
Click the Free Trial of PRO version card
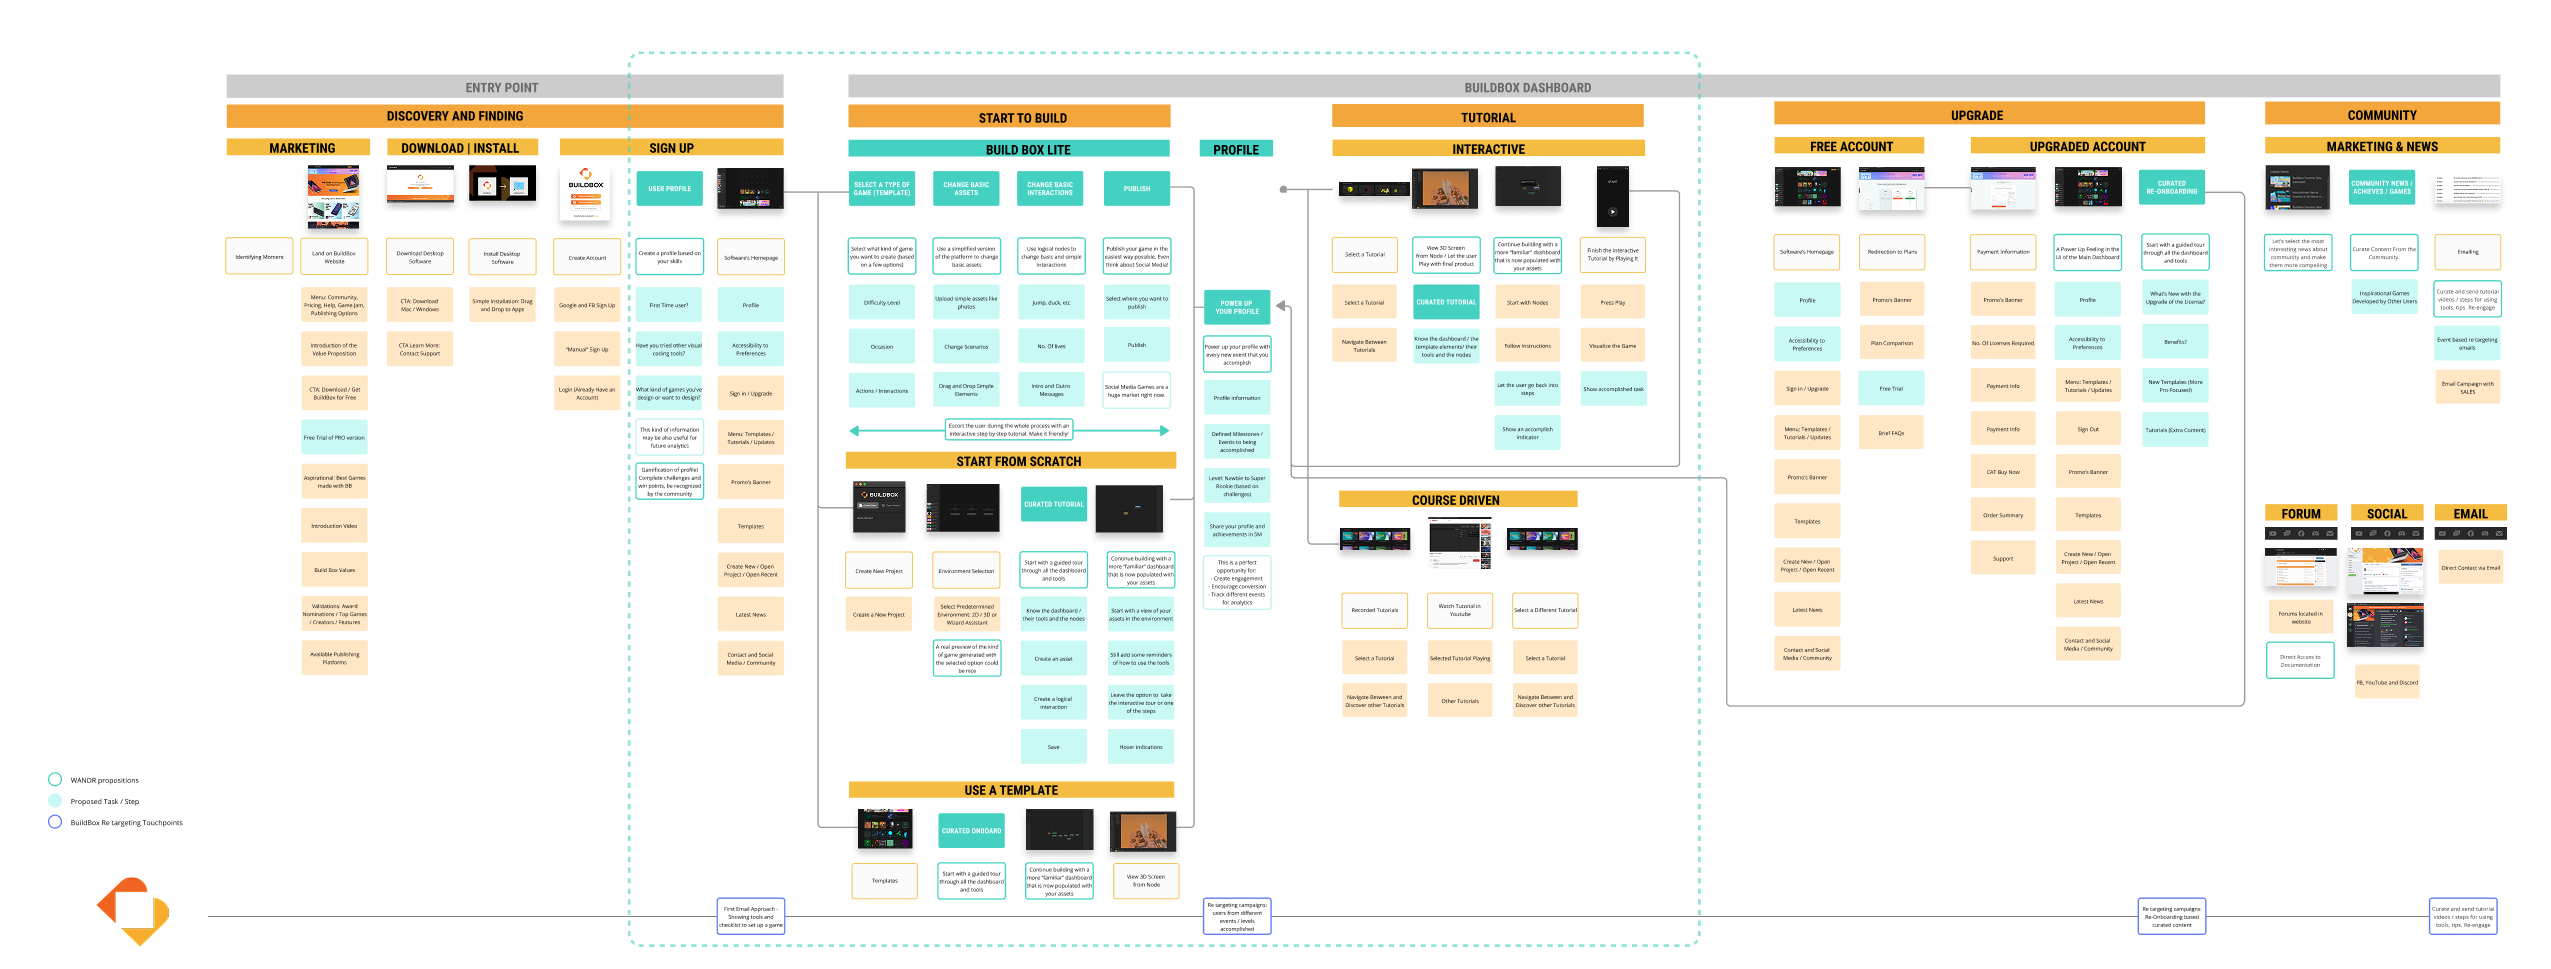pos(334,437)
